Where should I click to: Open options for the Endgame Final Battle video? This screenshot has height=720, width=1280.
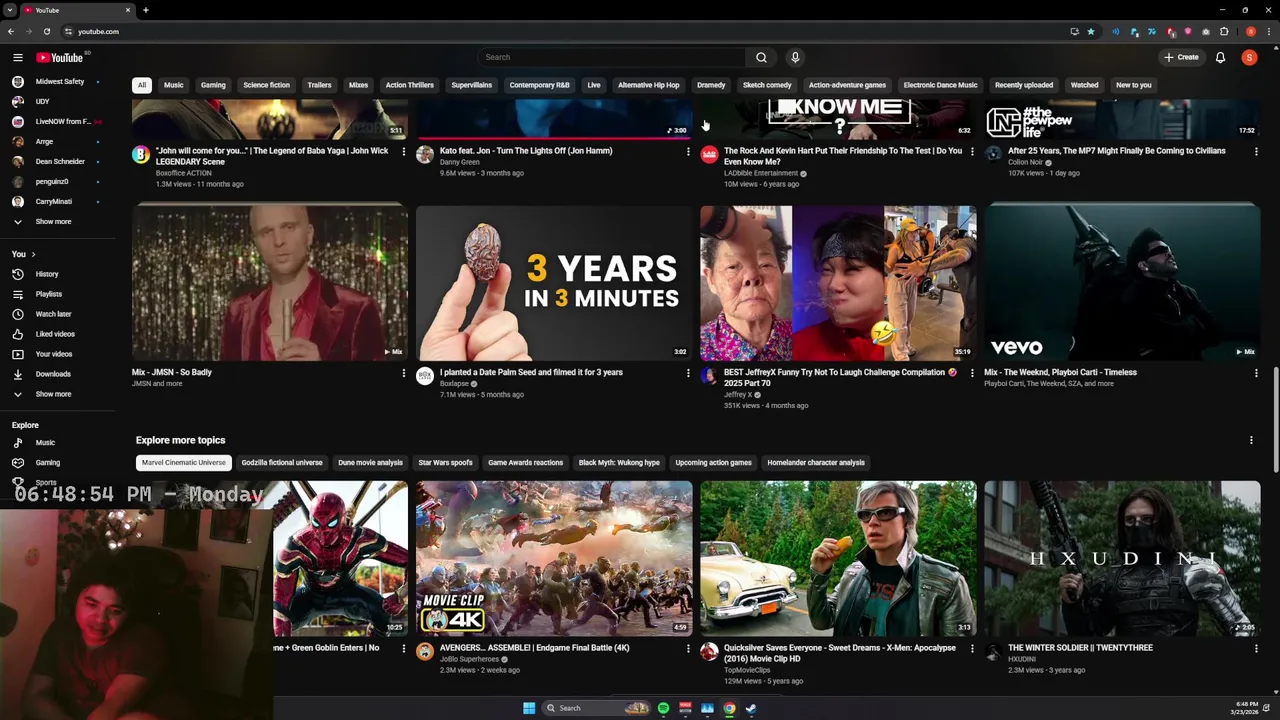[688, 648]
